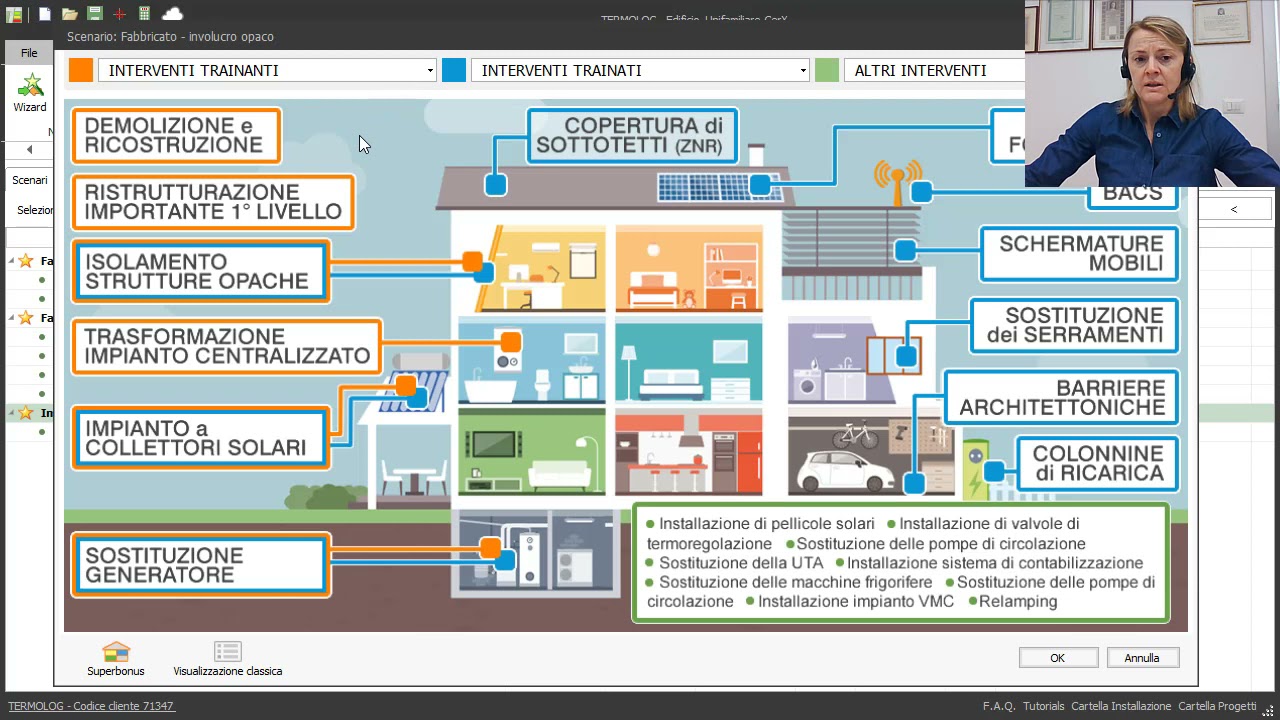Open the calculator toolbar icon
The height and width of the screenshot is (720, 1280).
144,14
